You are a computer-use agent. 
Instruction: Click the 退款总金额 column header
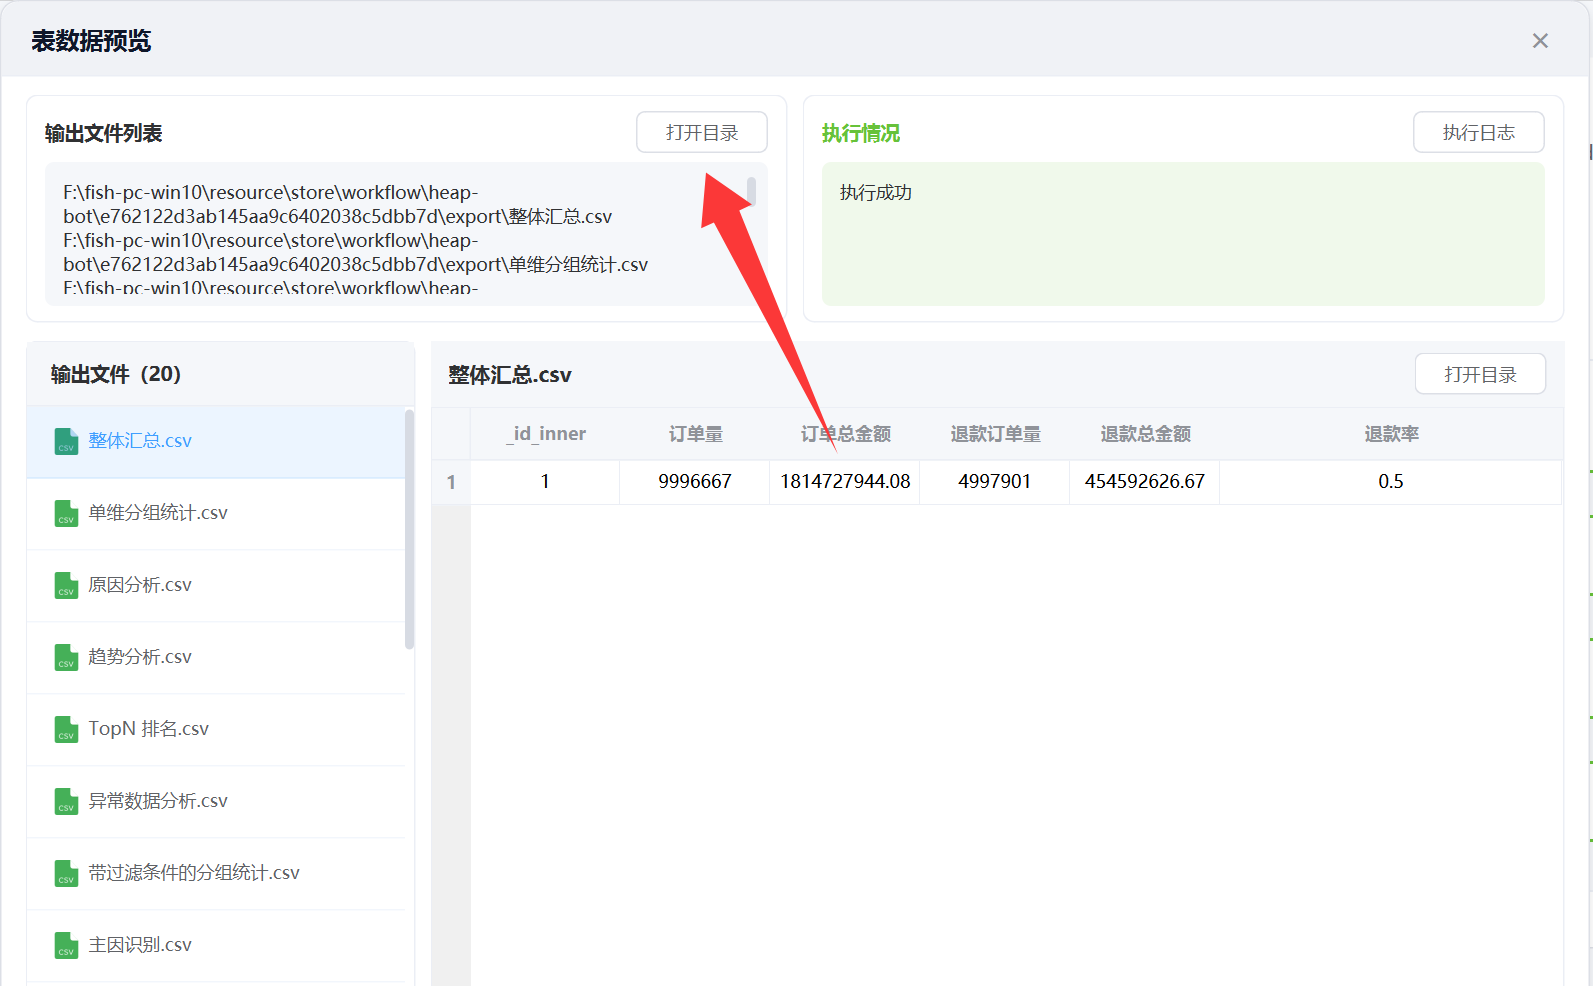coord(1145,434)
